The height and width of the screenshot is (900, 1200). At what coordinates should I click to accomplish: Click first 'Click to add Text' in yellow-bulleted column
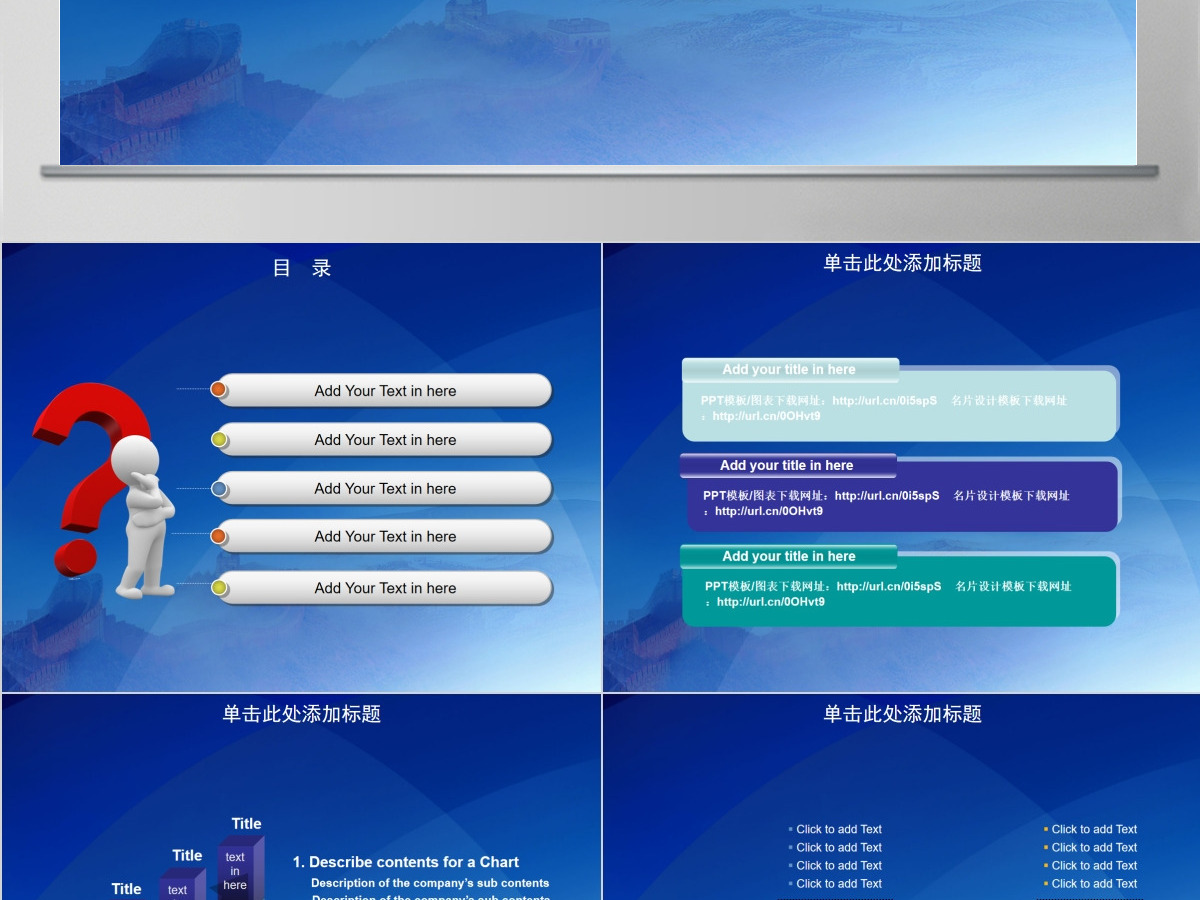pos(1094,829)
